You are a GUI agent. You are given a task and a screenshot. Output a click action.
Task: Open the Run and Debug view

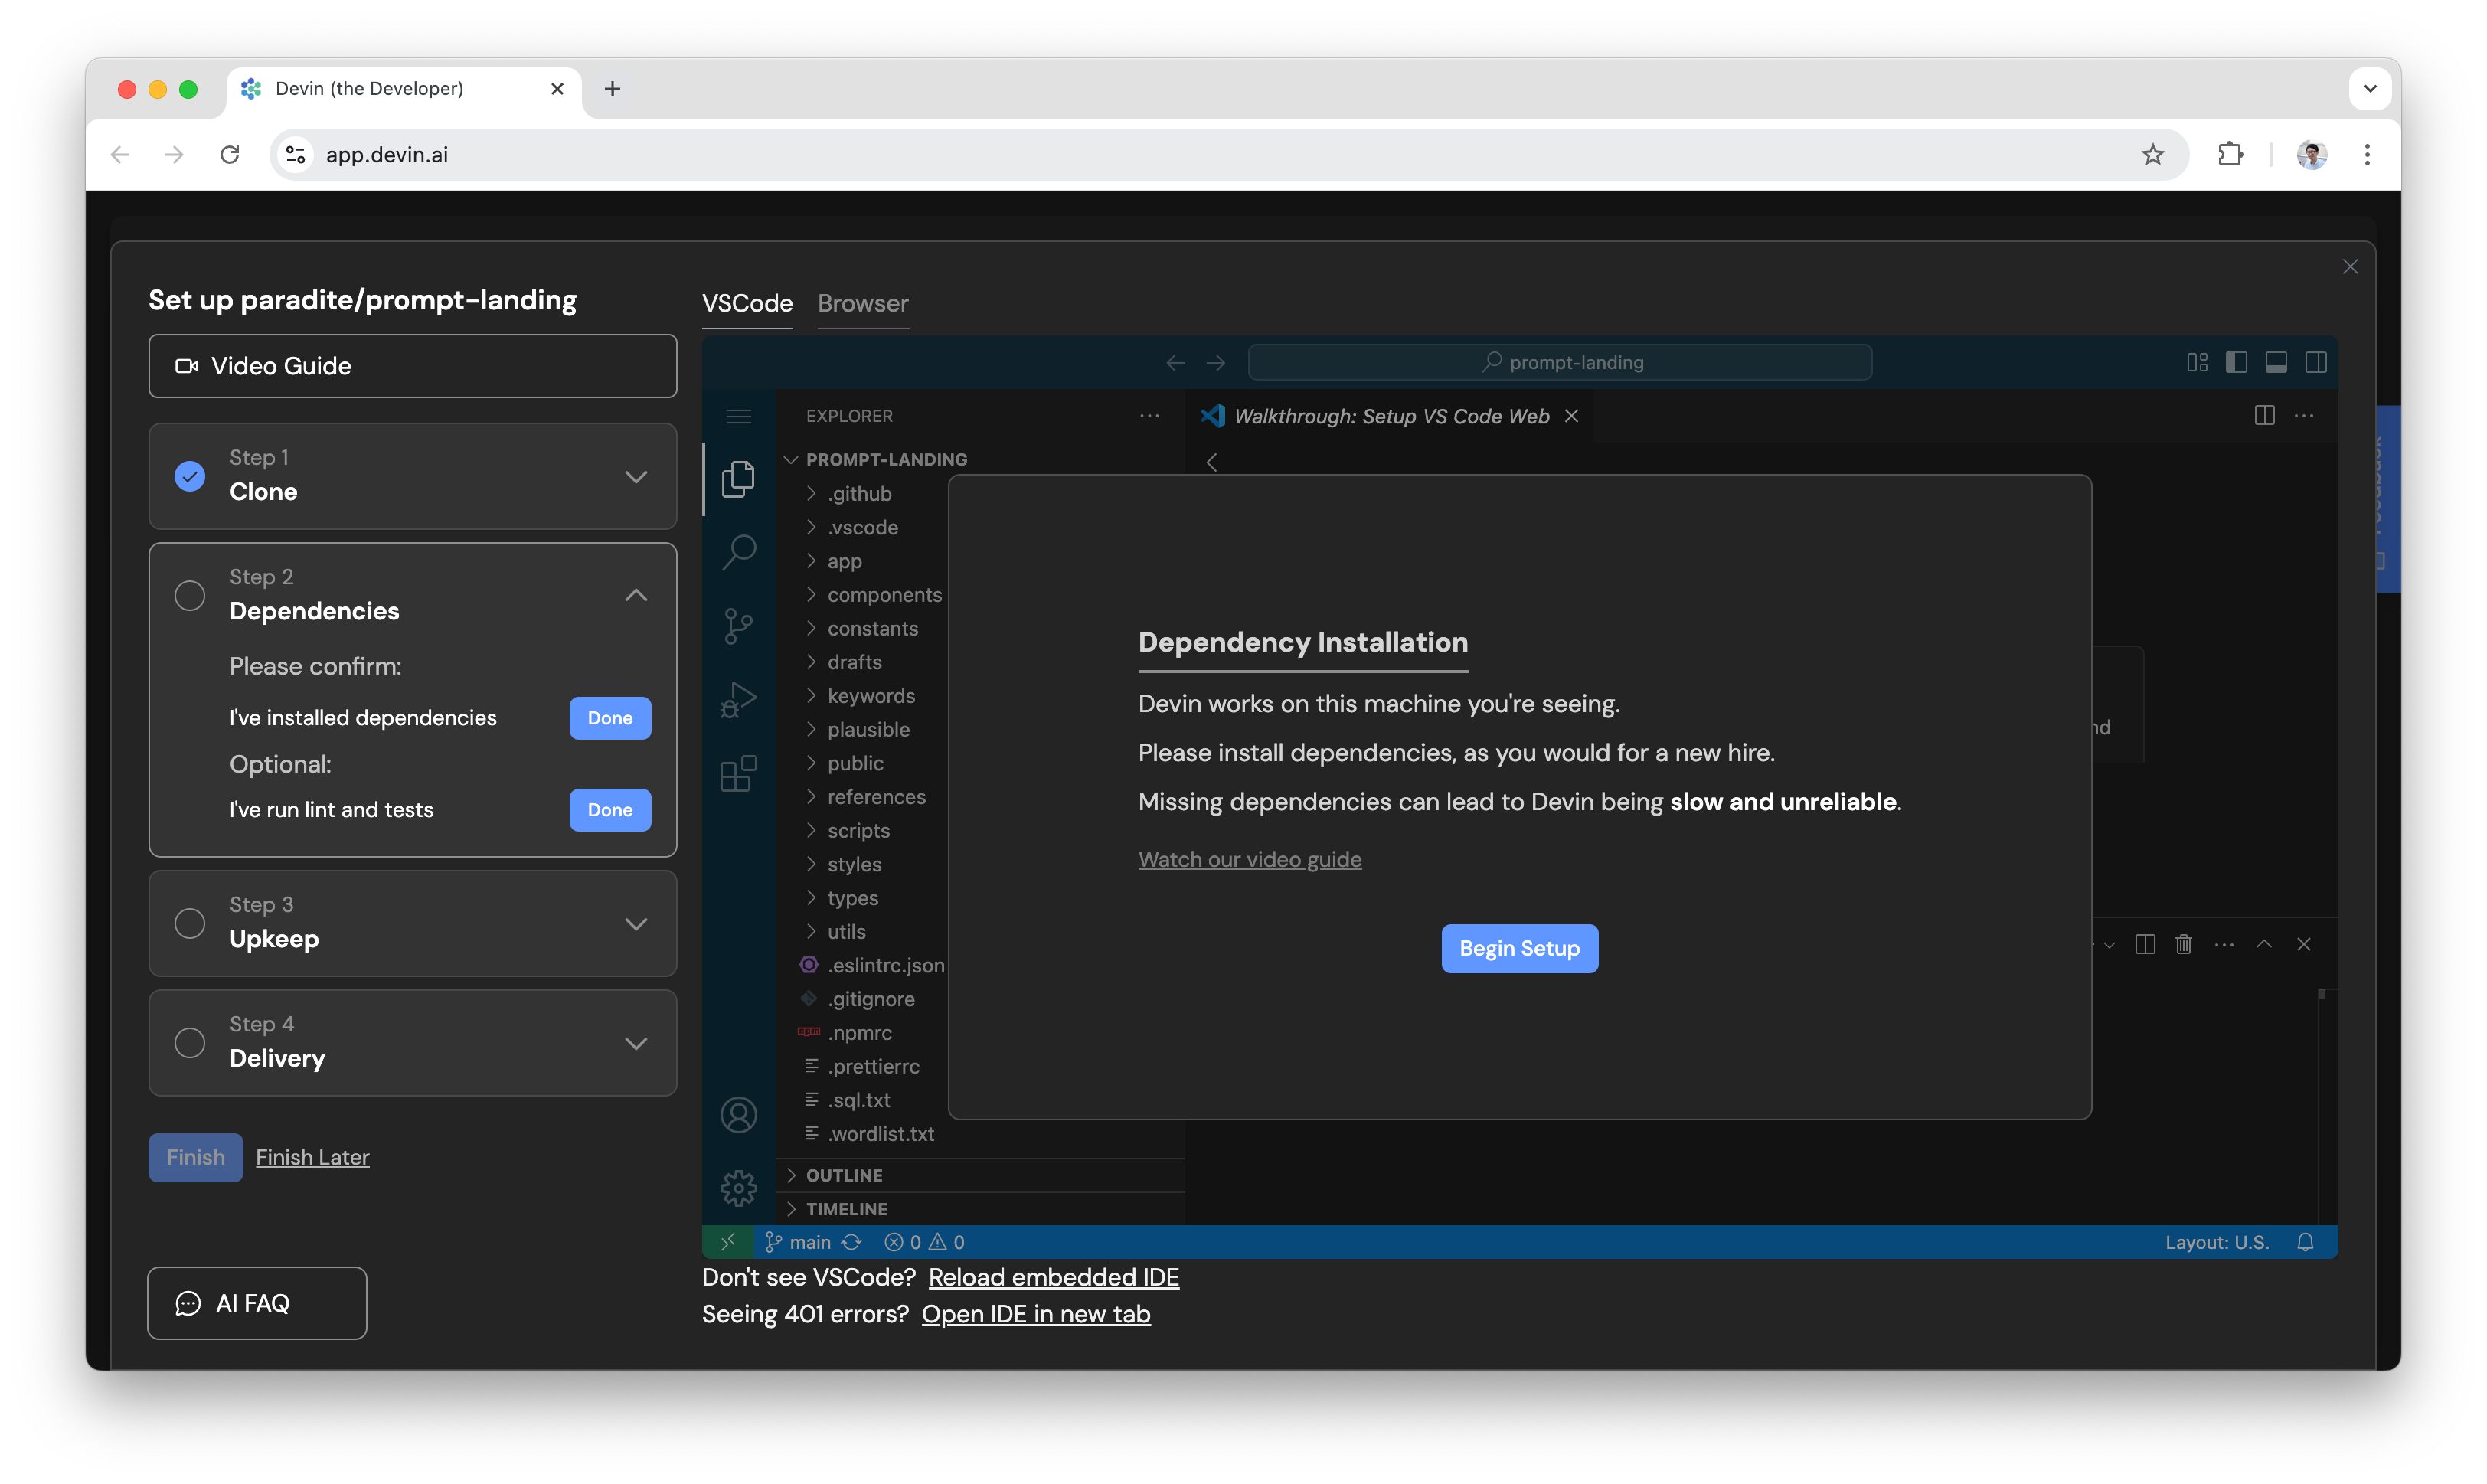(x=738, y=699)
